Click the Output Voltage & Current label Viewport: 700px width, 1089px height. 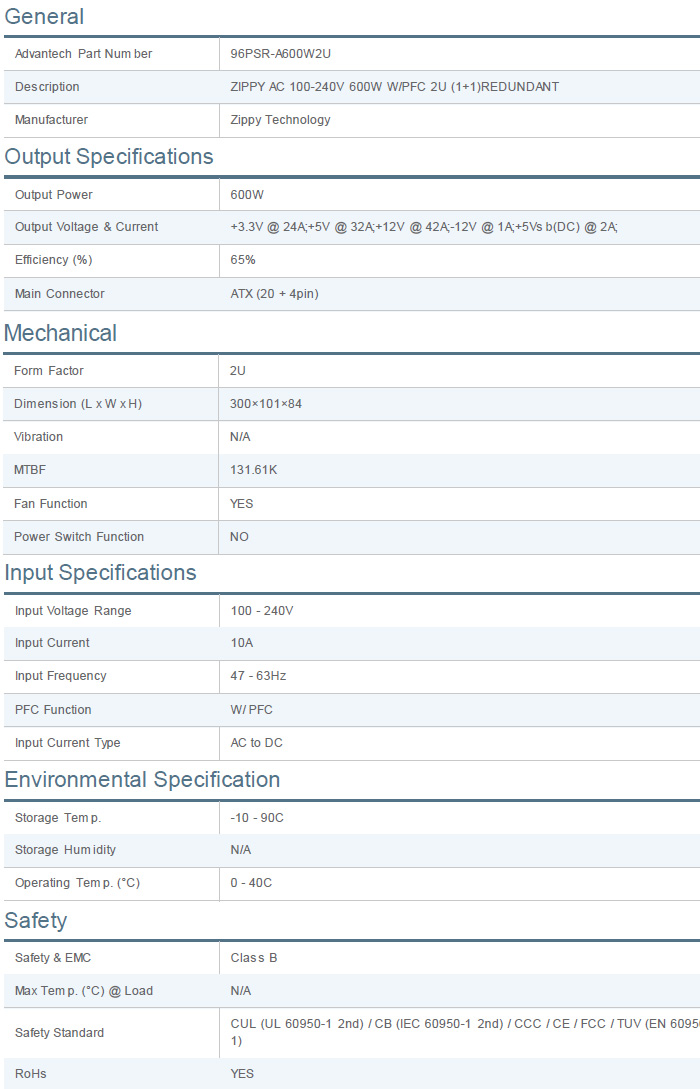click(86, 227)
